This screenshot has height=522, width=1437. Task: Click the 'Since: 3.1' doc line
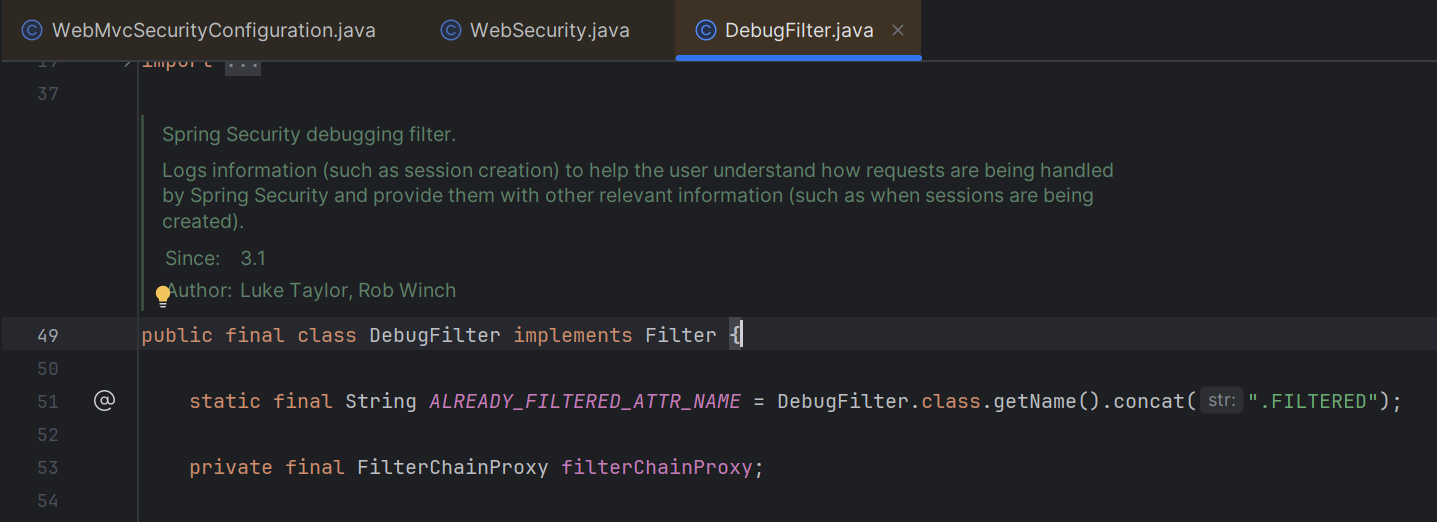pos(216,258)
